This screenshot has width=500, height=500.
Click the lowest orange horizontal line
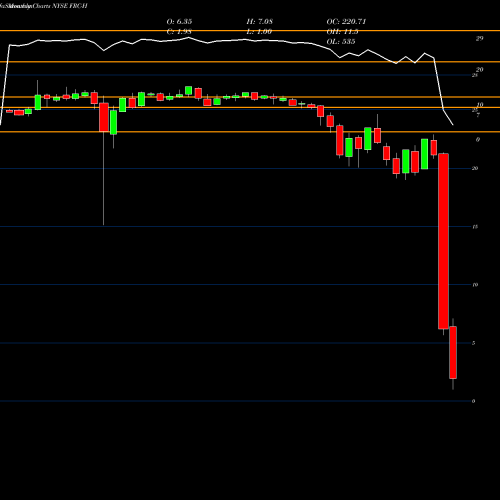(x=250, y=132)
